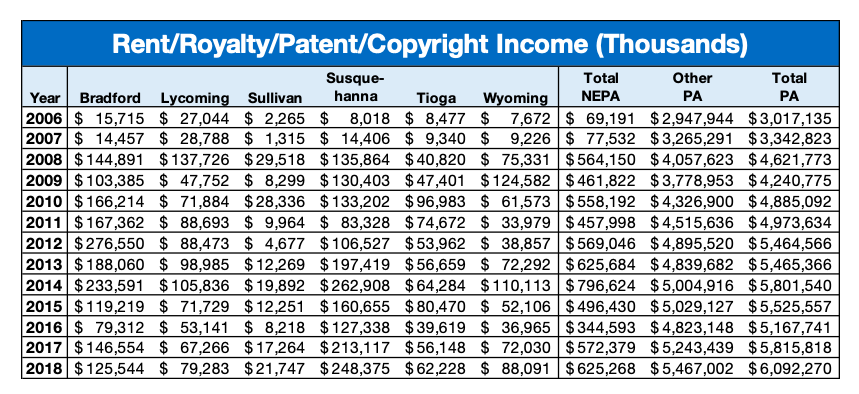The image size is (859, 394).
Task: Select the Sullivan column header
Action: click(x=275, y=98)
